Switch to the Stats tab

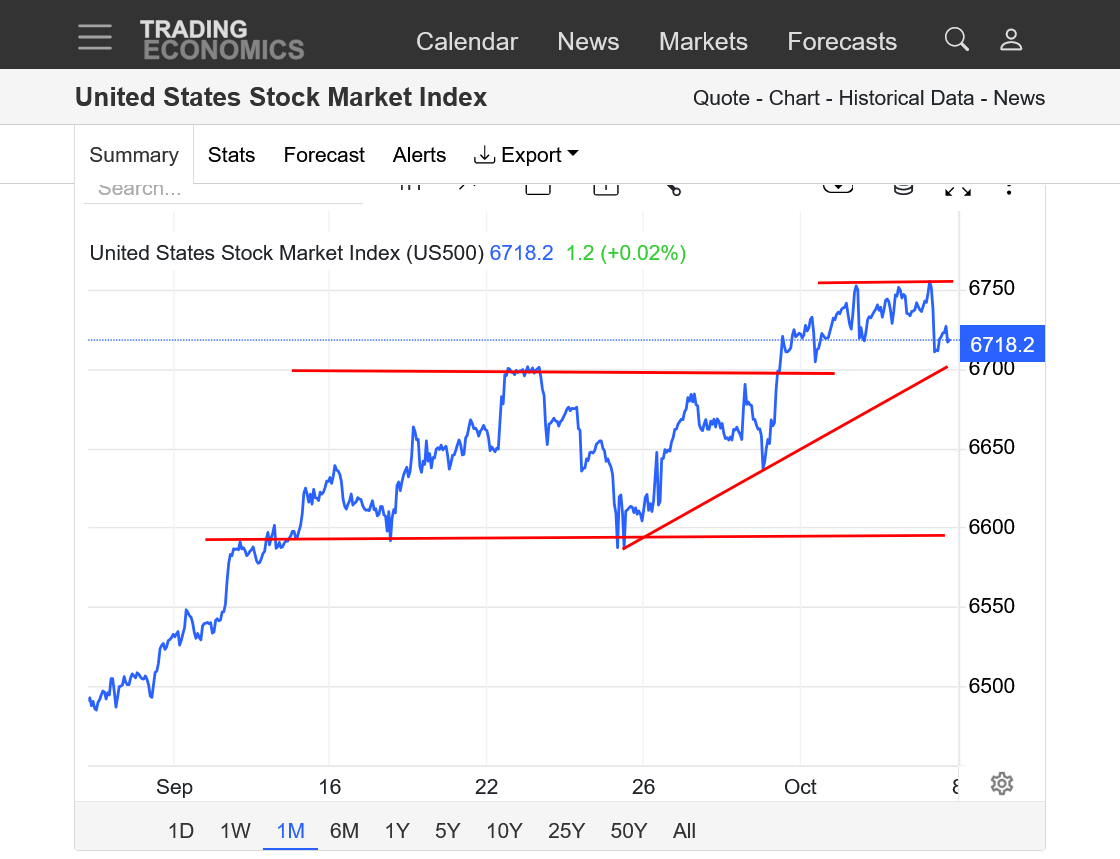coord(231,155)
